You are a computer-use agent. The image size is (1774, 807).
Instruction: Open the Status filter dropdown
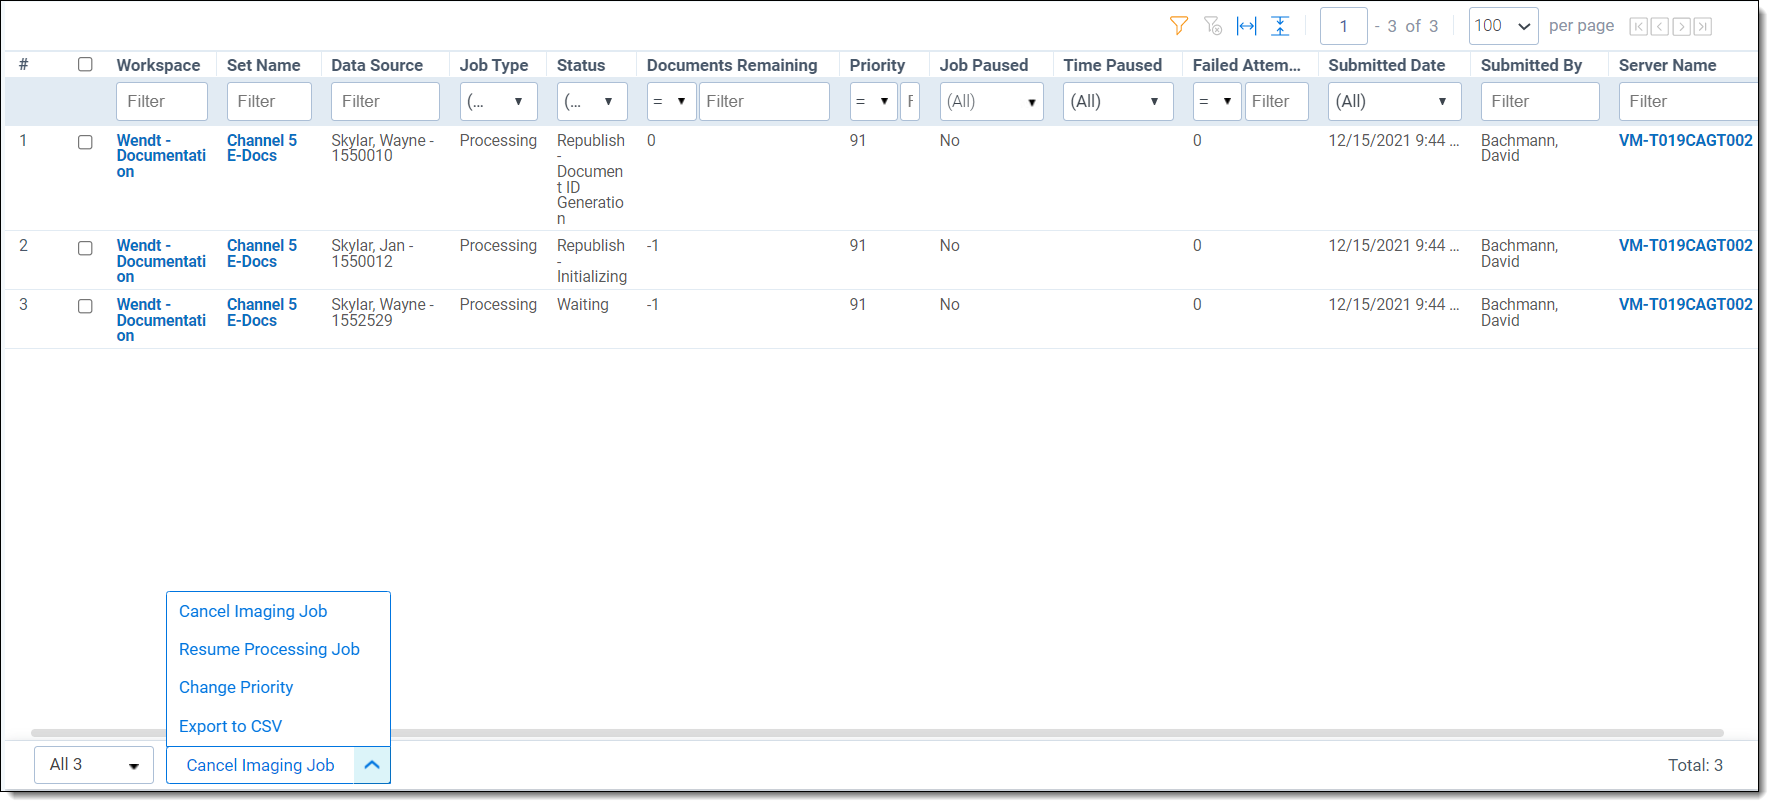point(592,101)
